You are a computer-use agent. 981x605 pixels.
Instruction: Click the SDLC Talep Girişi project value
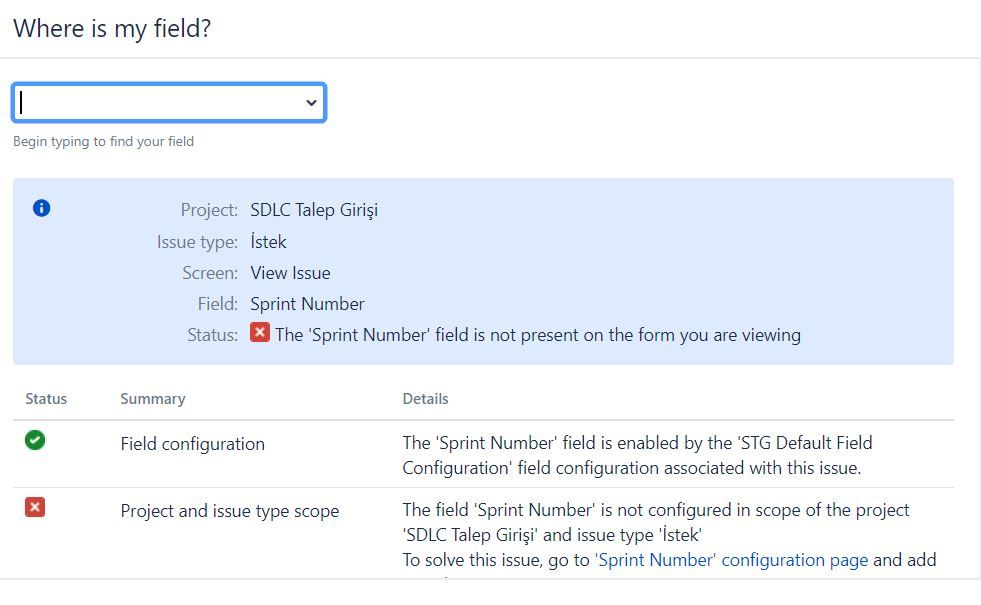(x=314, y=210)
